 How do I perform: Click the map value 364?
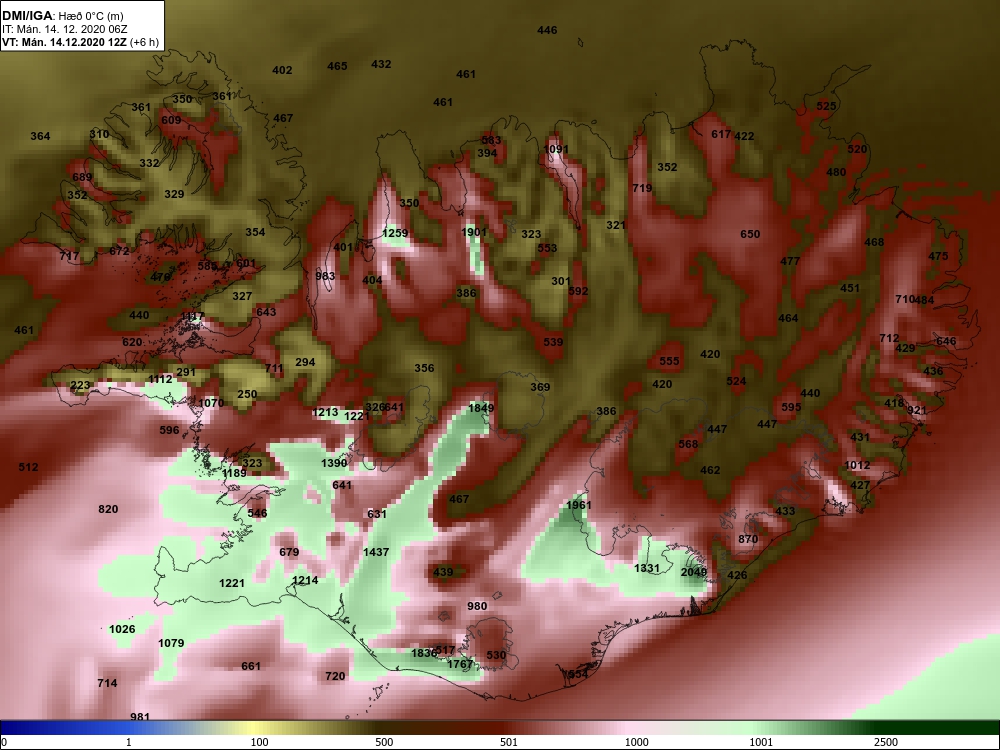40,136
